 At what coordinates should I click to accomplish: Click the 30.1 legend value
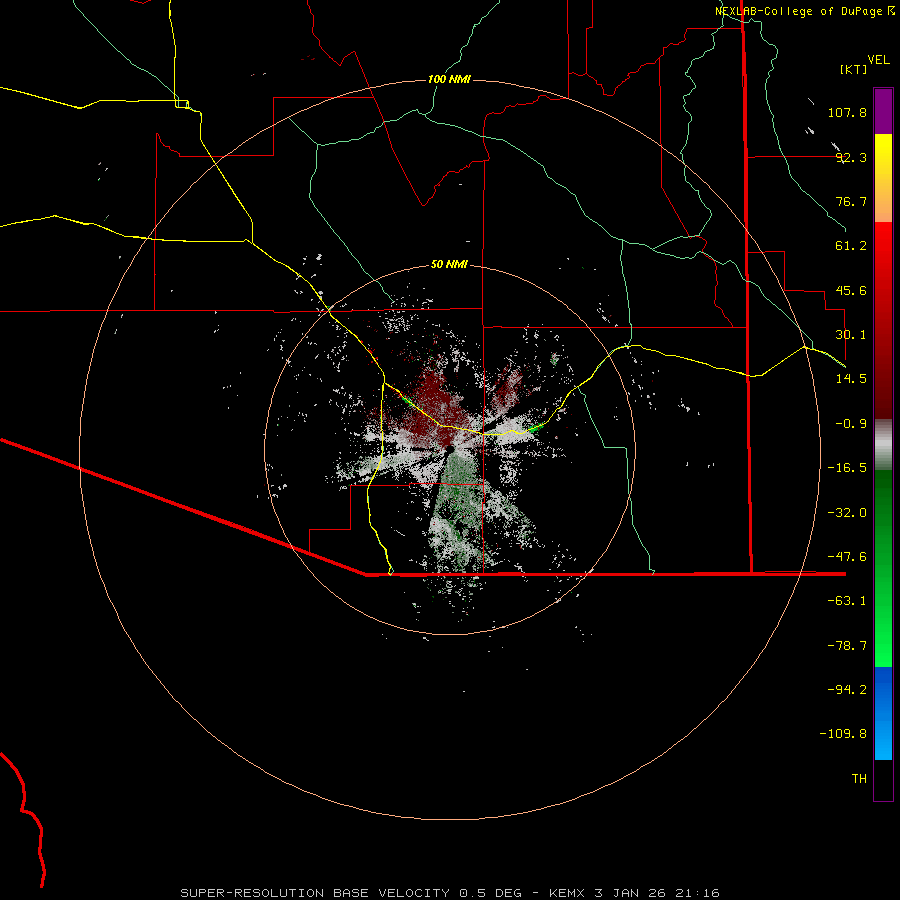coord(851,335)
